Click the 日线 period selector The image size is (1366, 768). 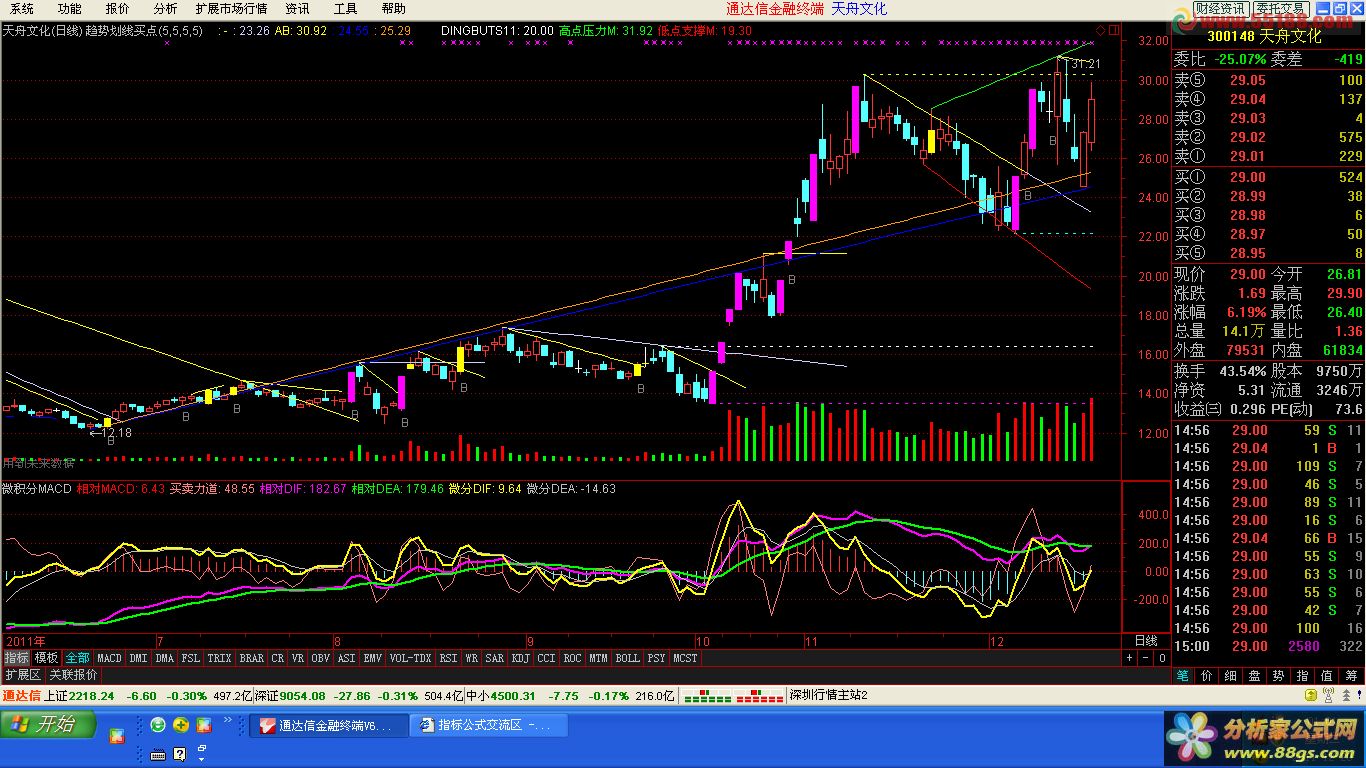pyautogui.click(x=1146, y=640)
